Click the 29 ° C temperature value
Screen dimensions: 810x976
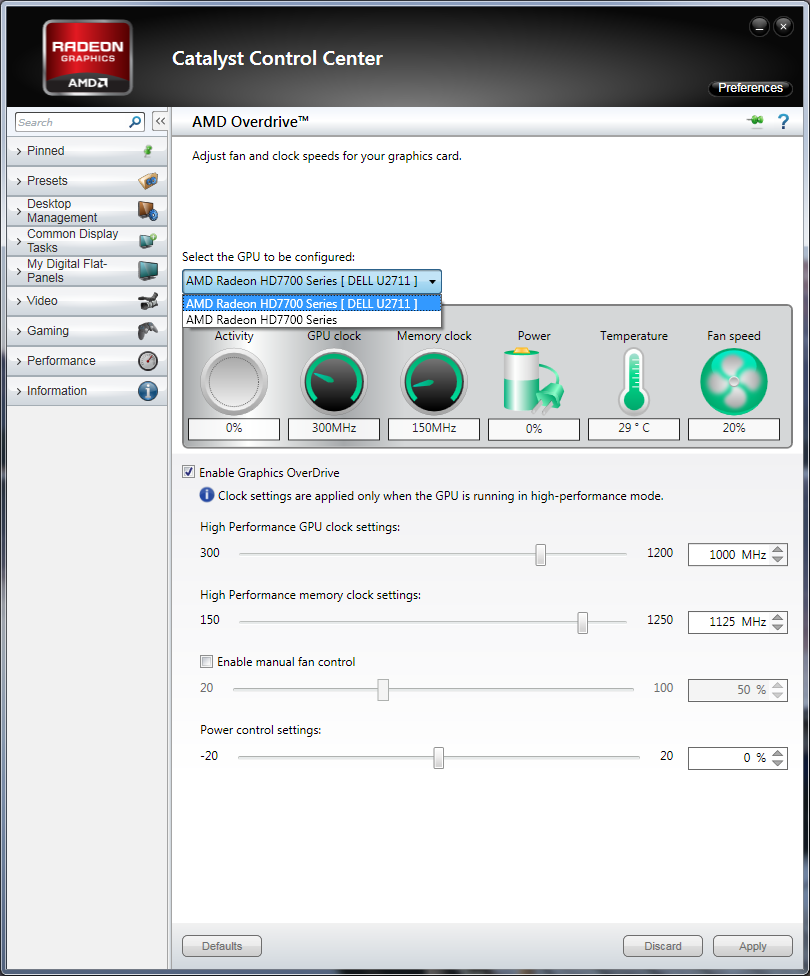click(634, 428)
